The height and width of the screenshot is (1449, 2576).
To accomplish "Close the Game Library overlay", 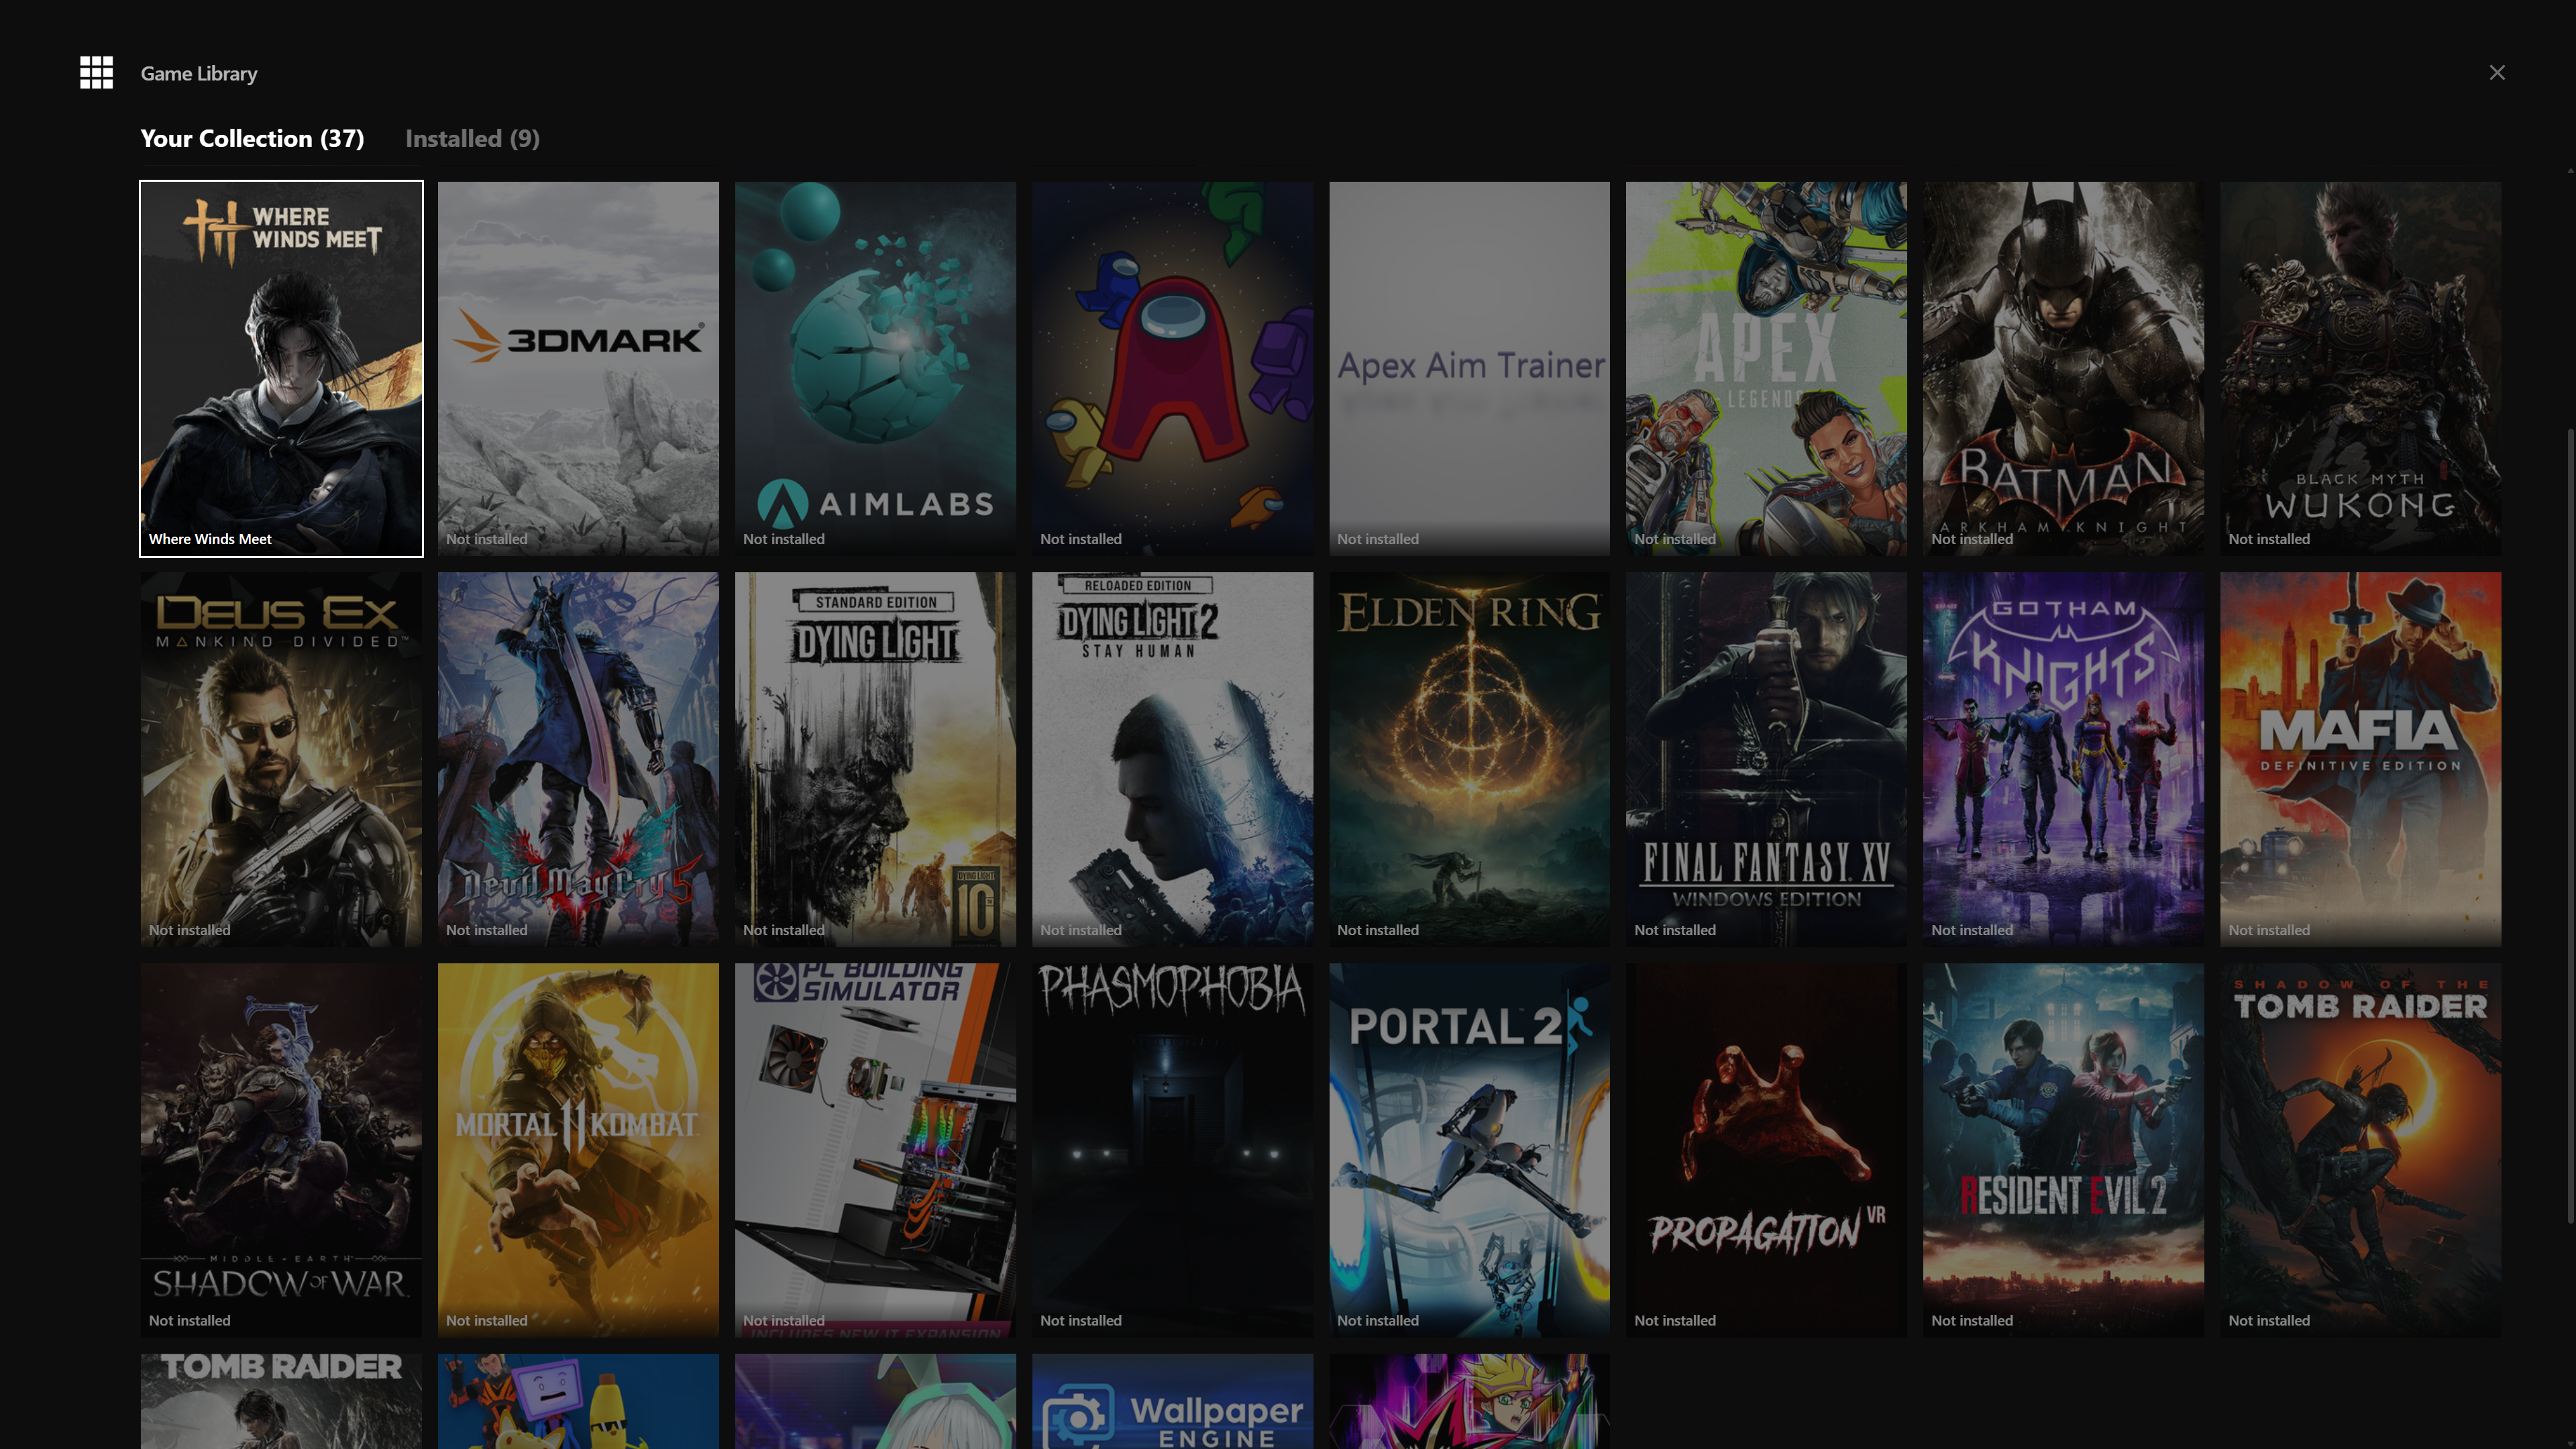I will click(x=2497, y=72).
